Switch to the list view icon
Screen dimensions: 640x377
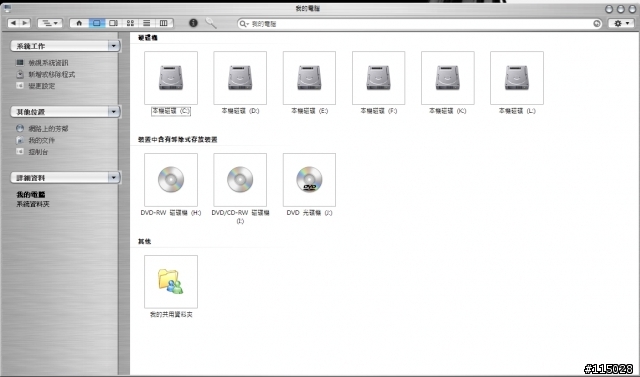(x=147, y=23)
